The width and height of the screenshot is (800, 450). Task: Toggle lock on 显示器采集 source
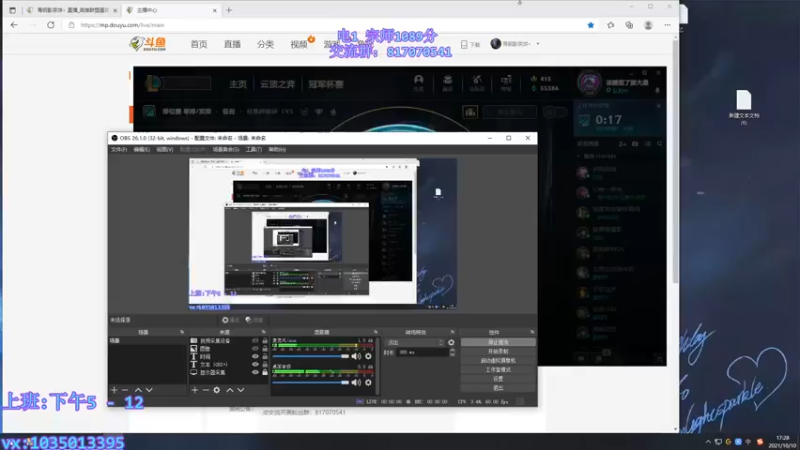pos(265,372)
